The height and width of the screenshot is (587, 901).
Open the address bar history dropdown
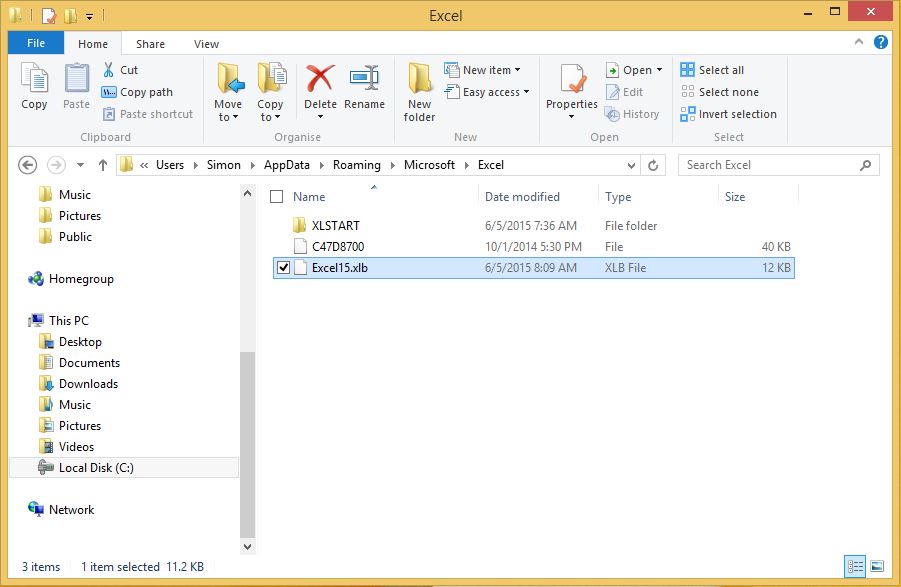[x=632, y=165]
